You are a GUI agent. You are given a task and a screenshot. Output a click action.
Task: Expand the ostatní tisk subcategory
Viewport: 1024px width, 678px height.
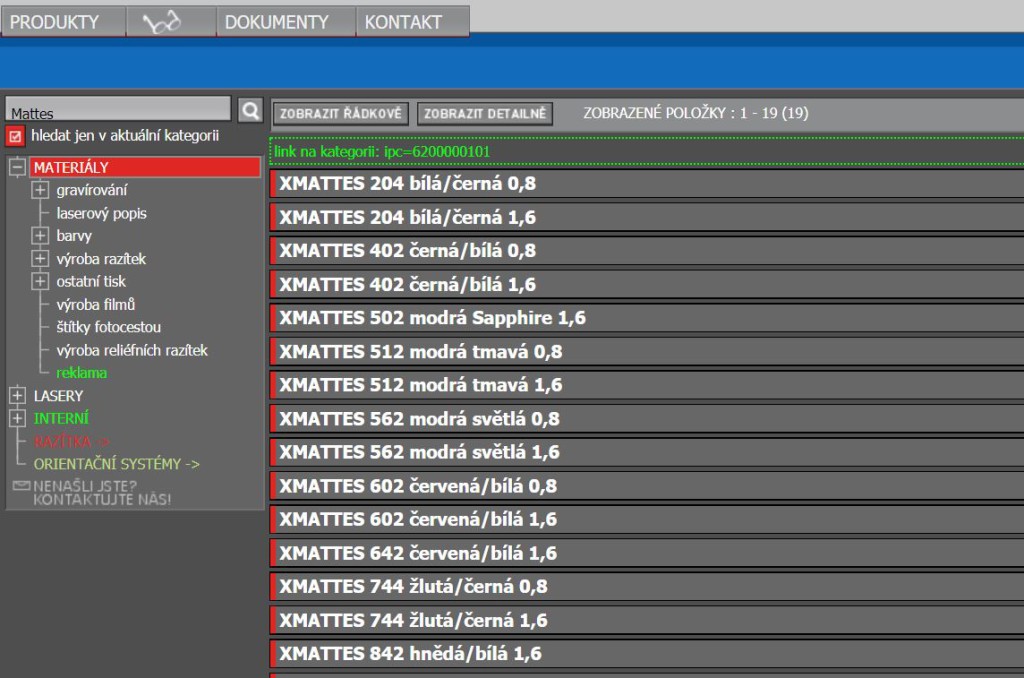click(x=40, y=282)
